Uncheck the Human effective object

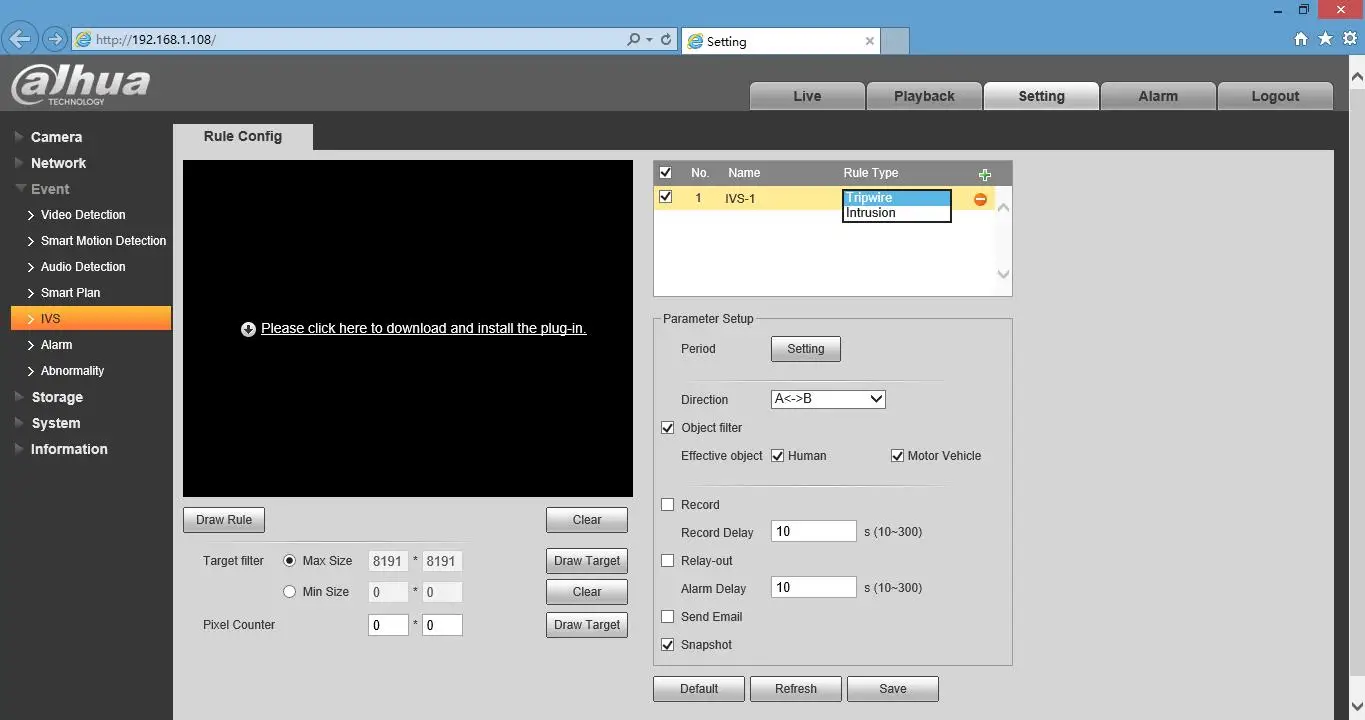pos(777,456)
